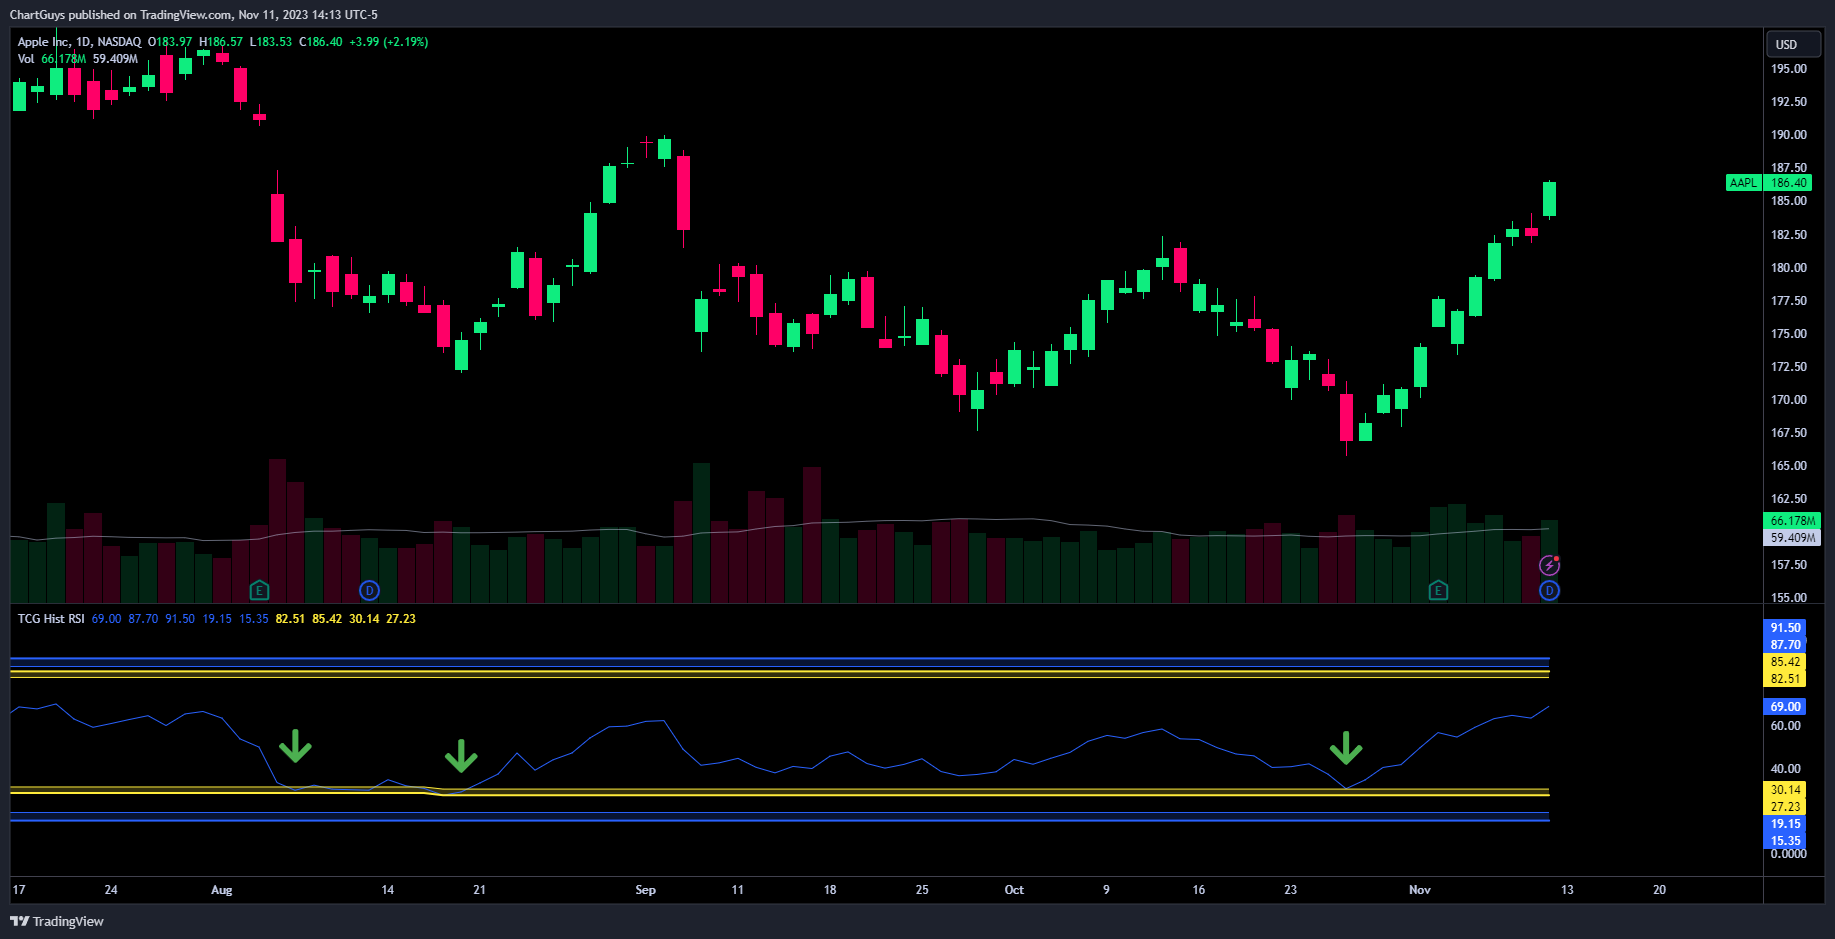Click the 27.23 value in RSI legend
Viewport: 1835px width, 939px height.
point(401,619)
